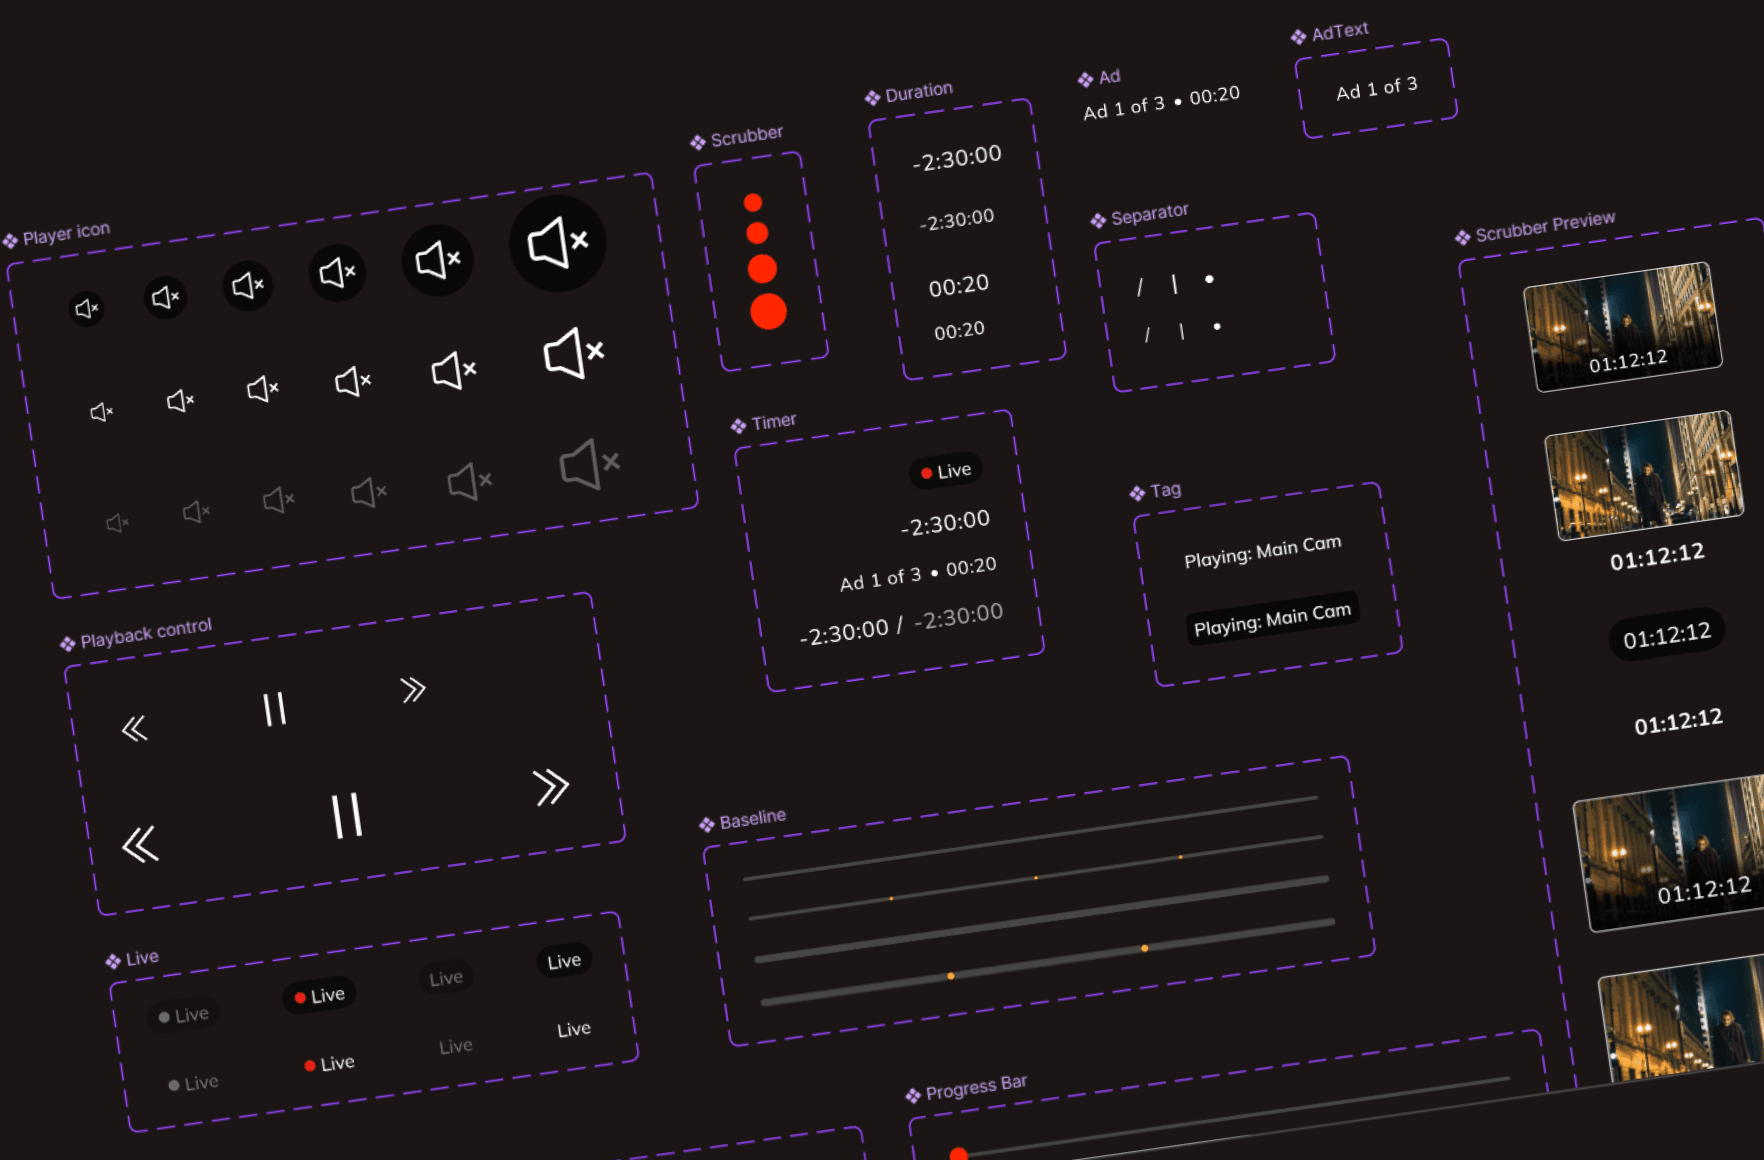Image resolution: width=1764 pixels, height=1160 pixels.
Task: Select second-largest white mute icon without background
Action: click(454, 370)
